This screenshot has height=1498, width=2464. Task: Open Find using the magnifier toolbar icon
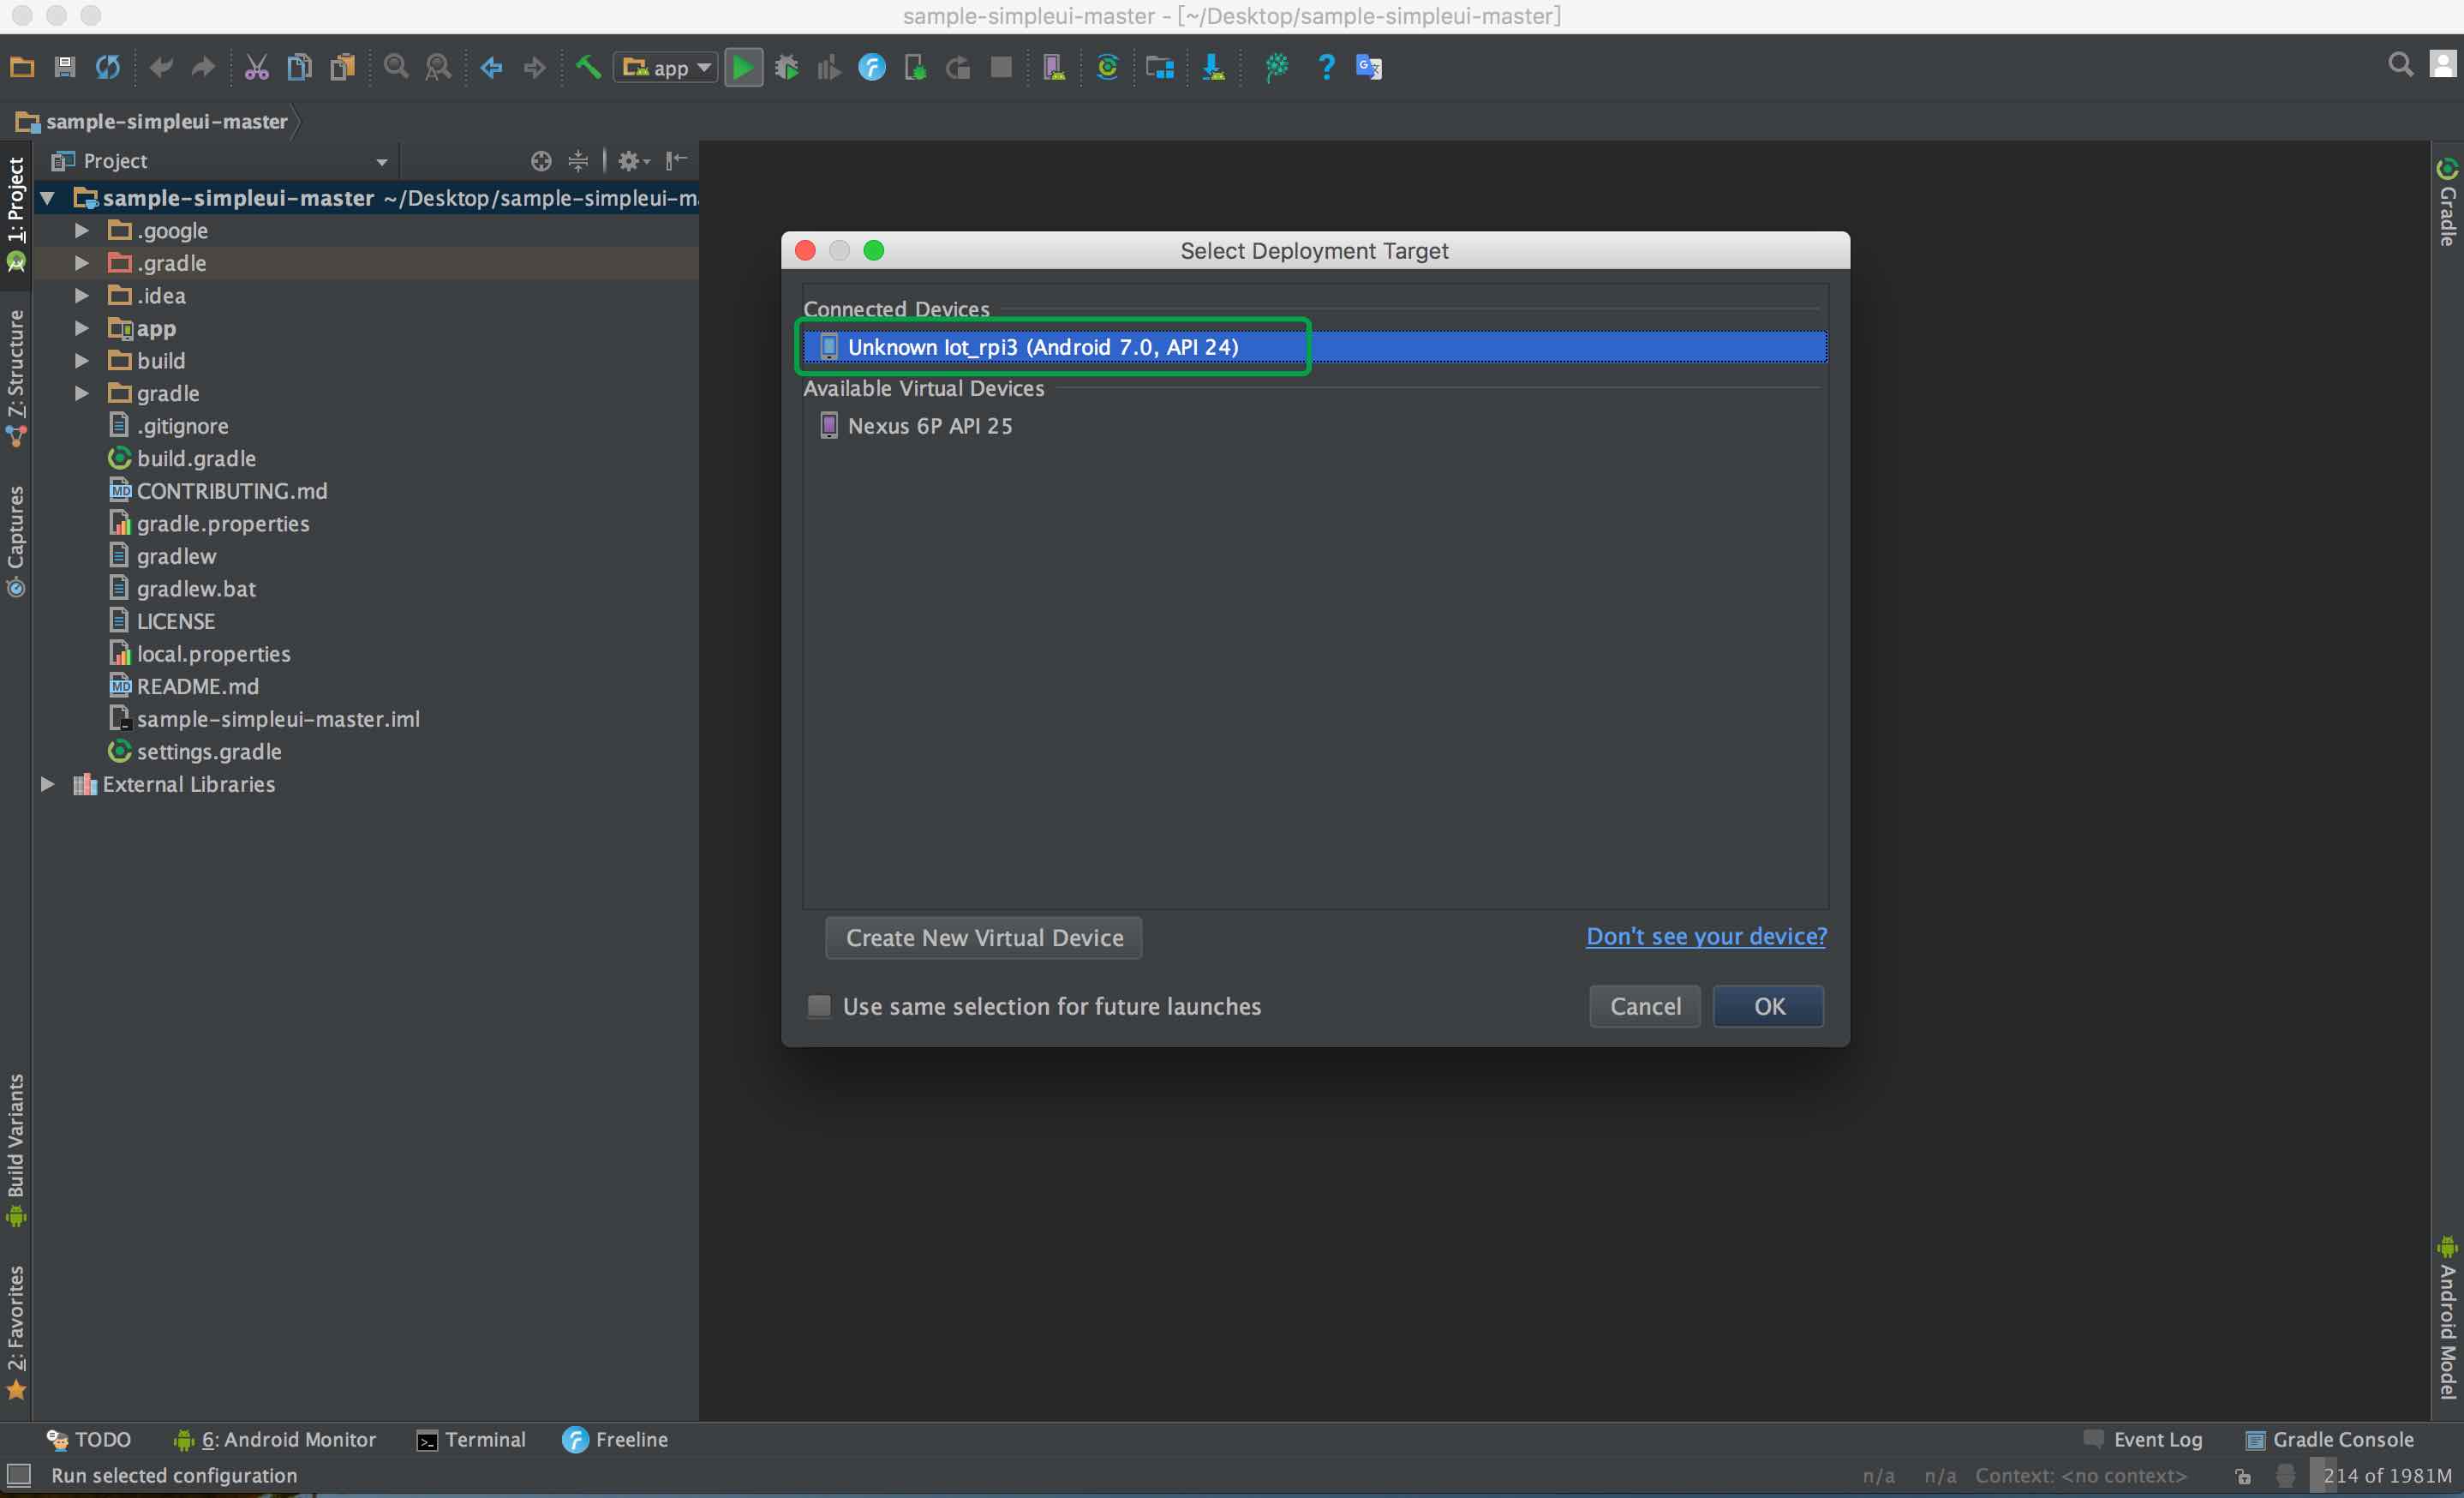pyautogui.click(x=396, y=67)
